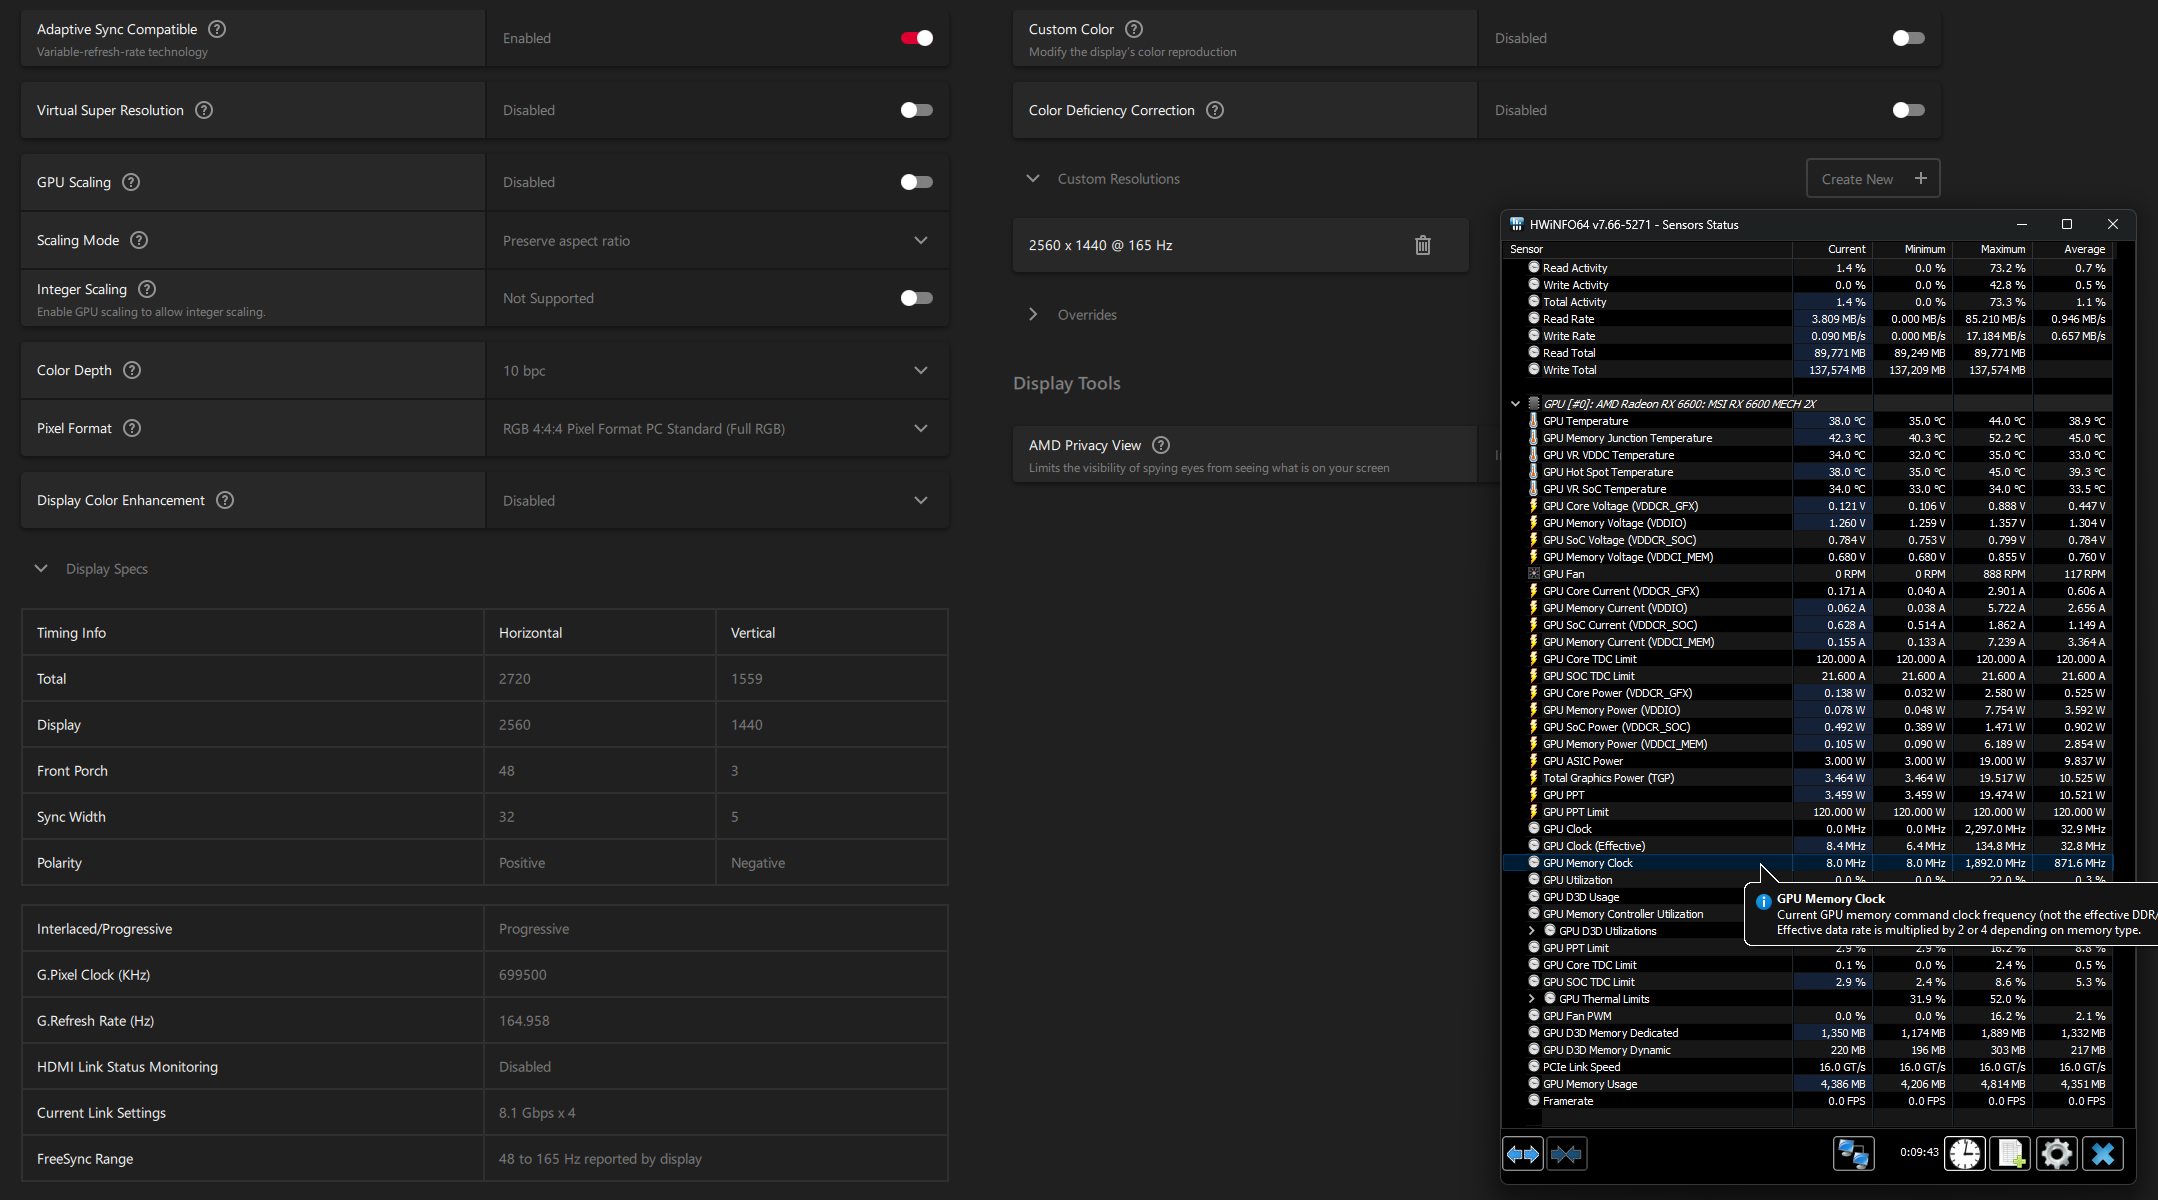Open HWiNFO sensor settings gear
The width and height of the screenshot is (2158, 1200).
click(x=2056, y=1154)
